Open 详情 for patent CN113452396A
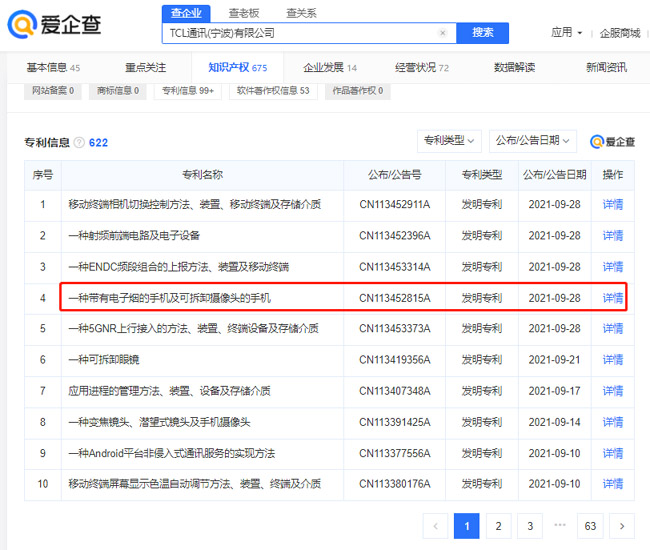The width and height of the screenshot is (650, 550). click(x=613, y=236)
